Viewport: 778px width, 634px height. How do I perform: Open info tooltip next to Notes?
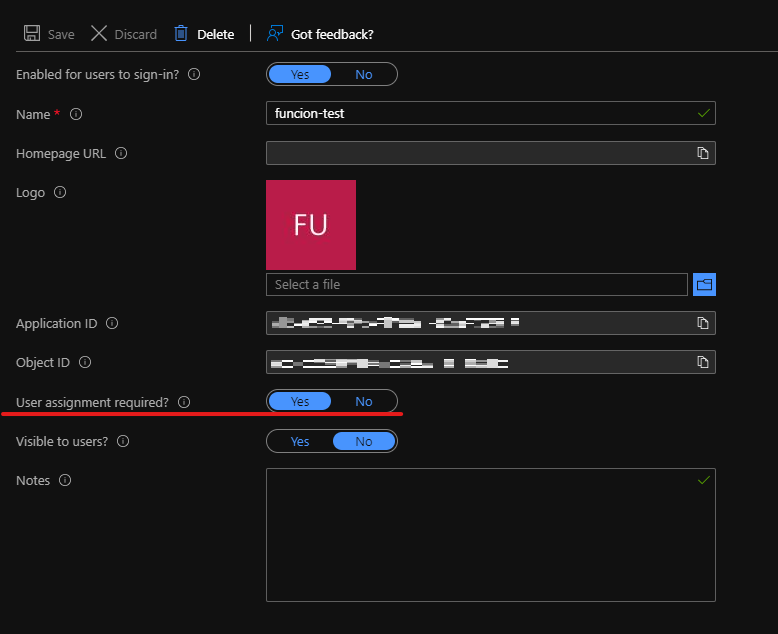pos(65,480)
